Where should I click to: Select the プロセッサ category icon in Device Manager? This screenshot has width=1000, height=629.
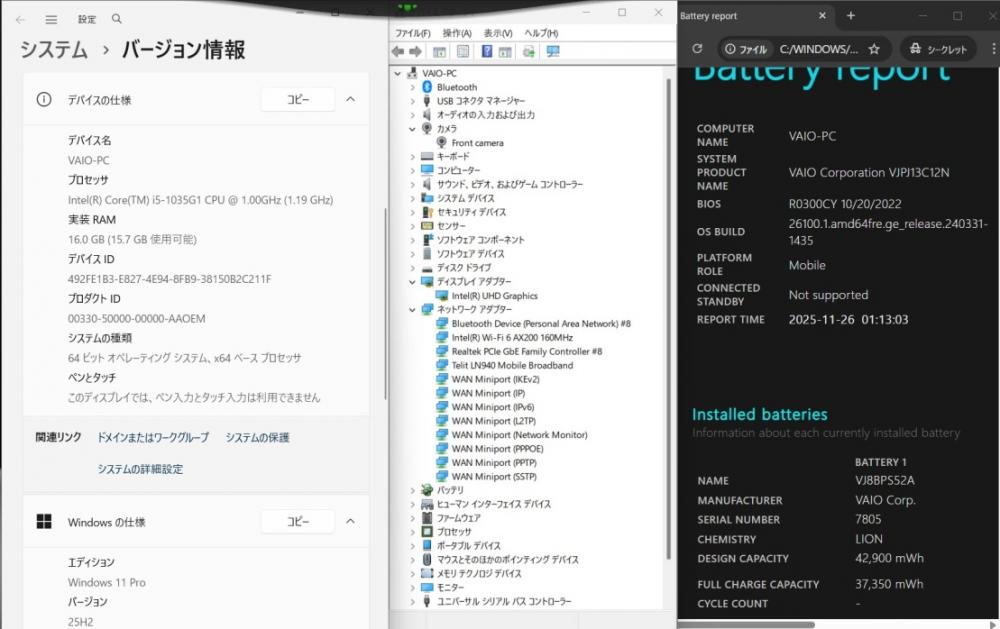point(427,531)
